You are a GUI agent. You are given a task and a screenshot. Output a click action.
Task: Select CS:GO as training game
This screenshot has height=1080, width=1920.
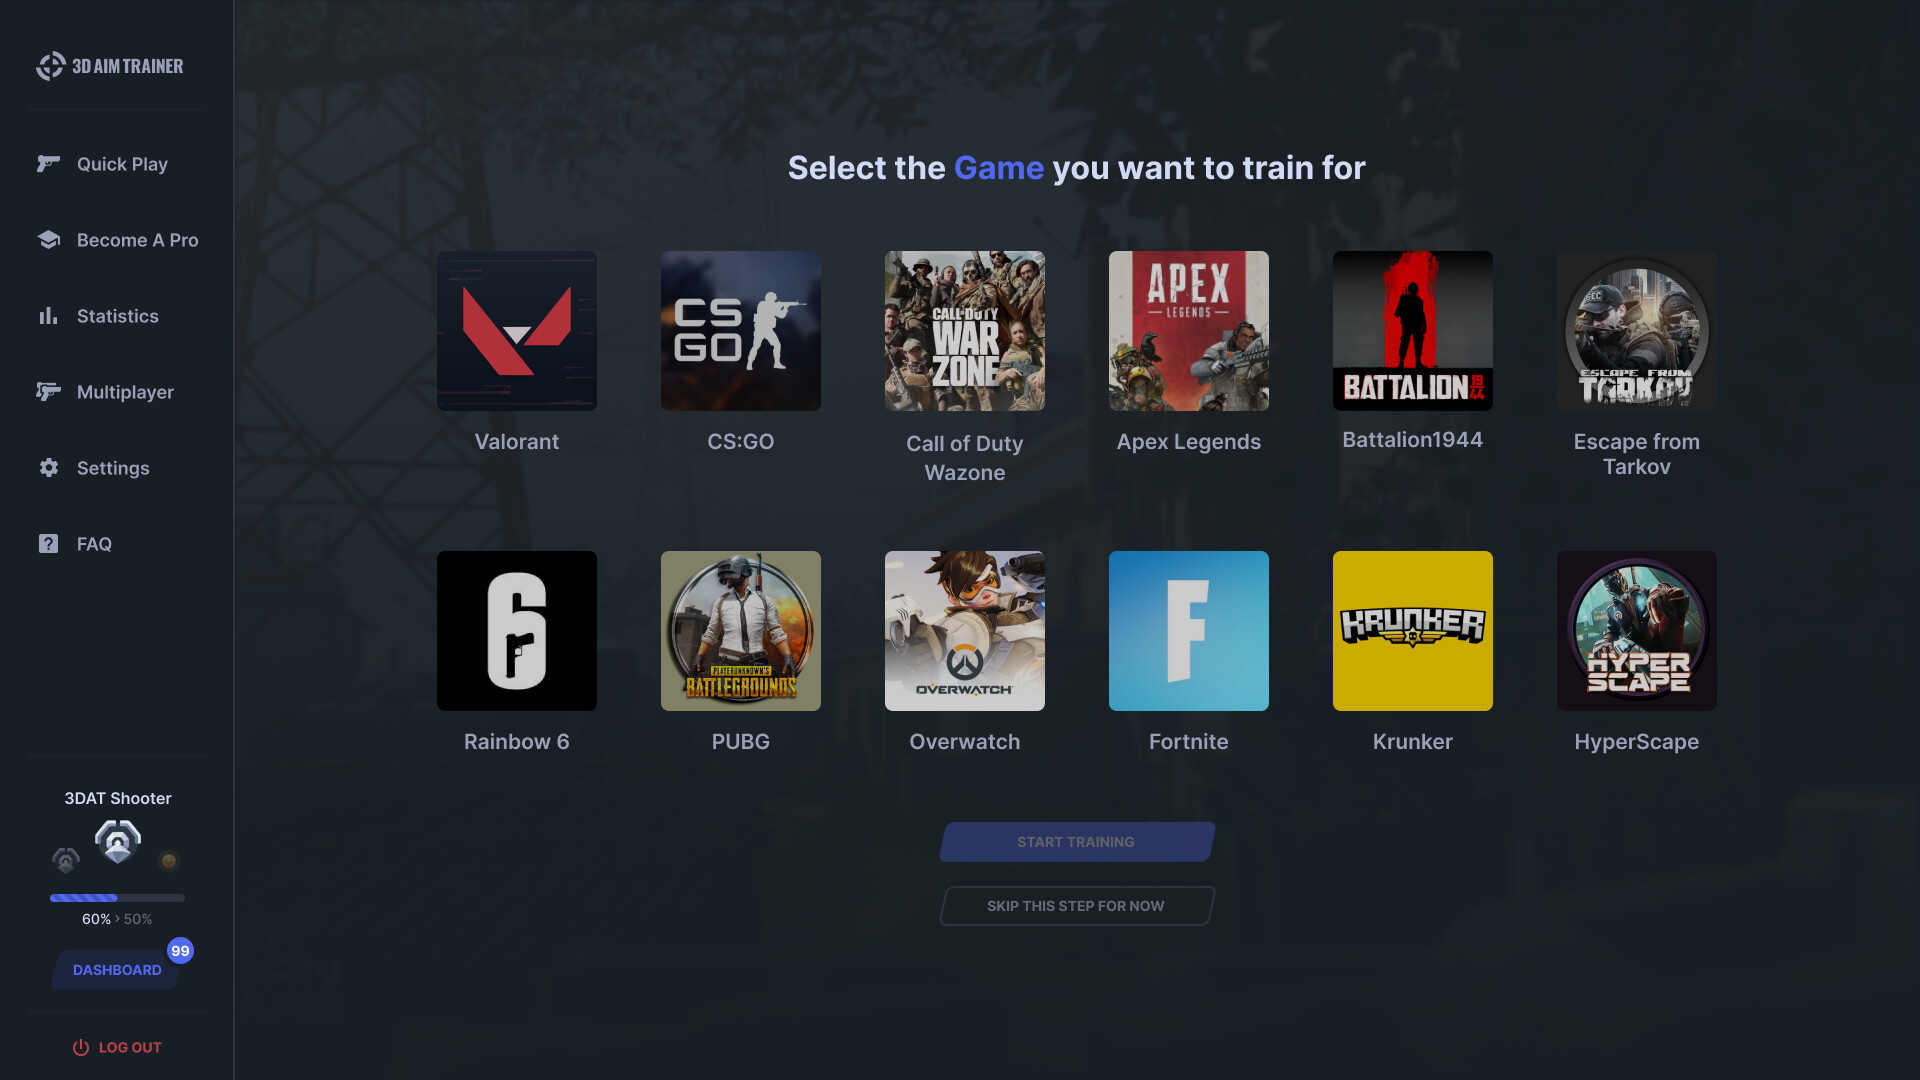741,351
